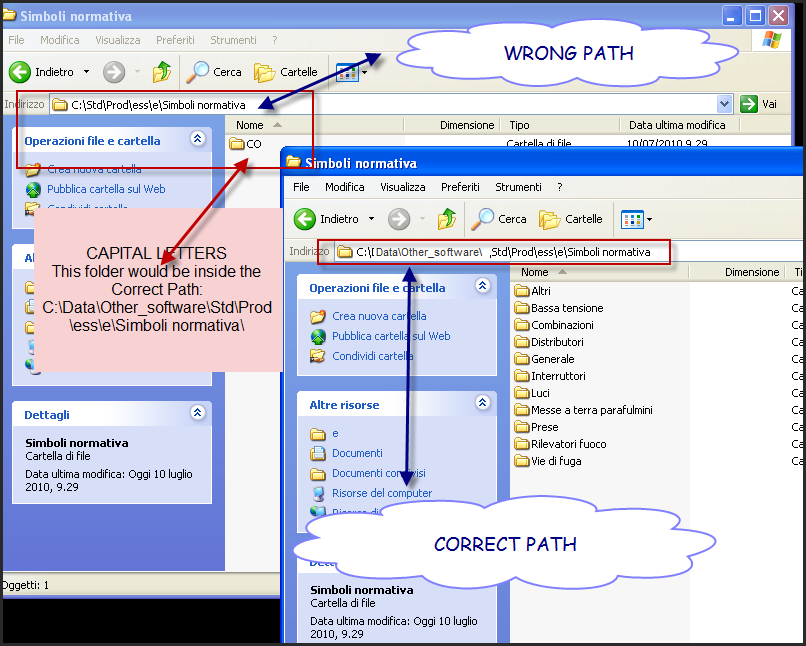Open the Bassa tensione folder

[566, 308]
